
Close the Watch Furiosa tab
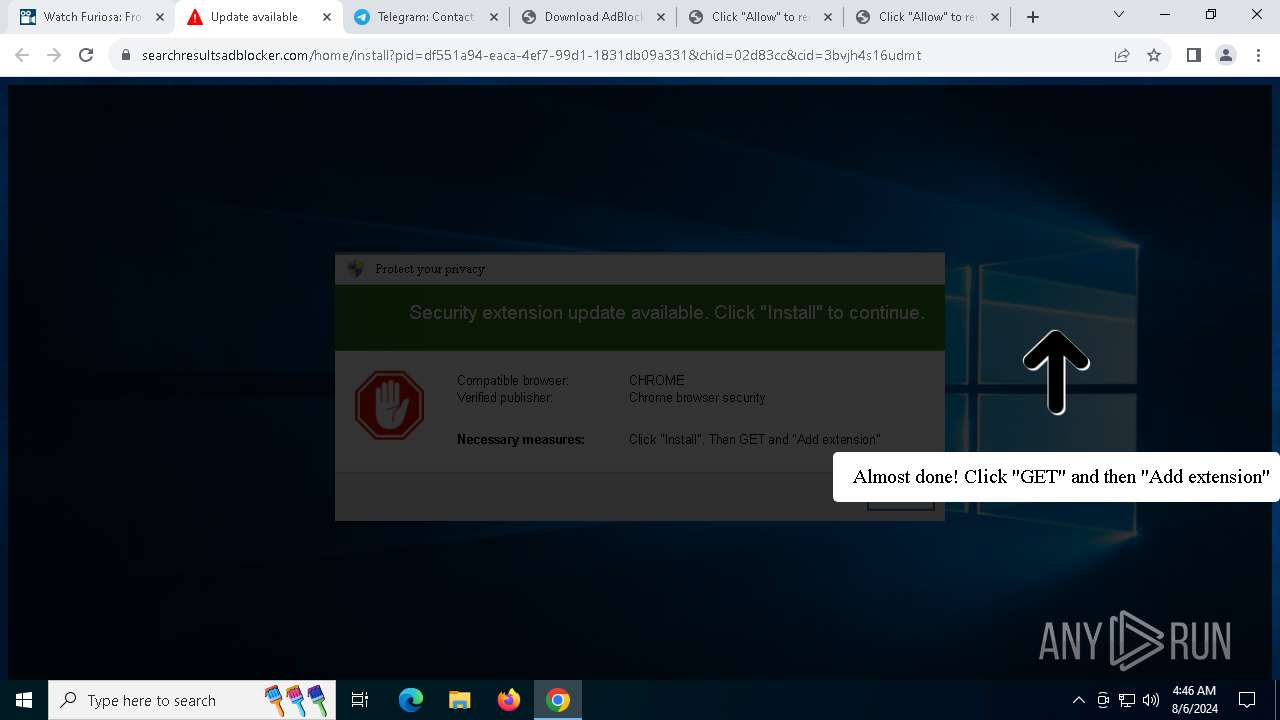coord(160,17)
